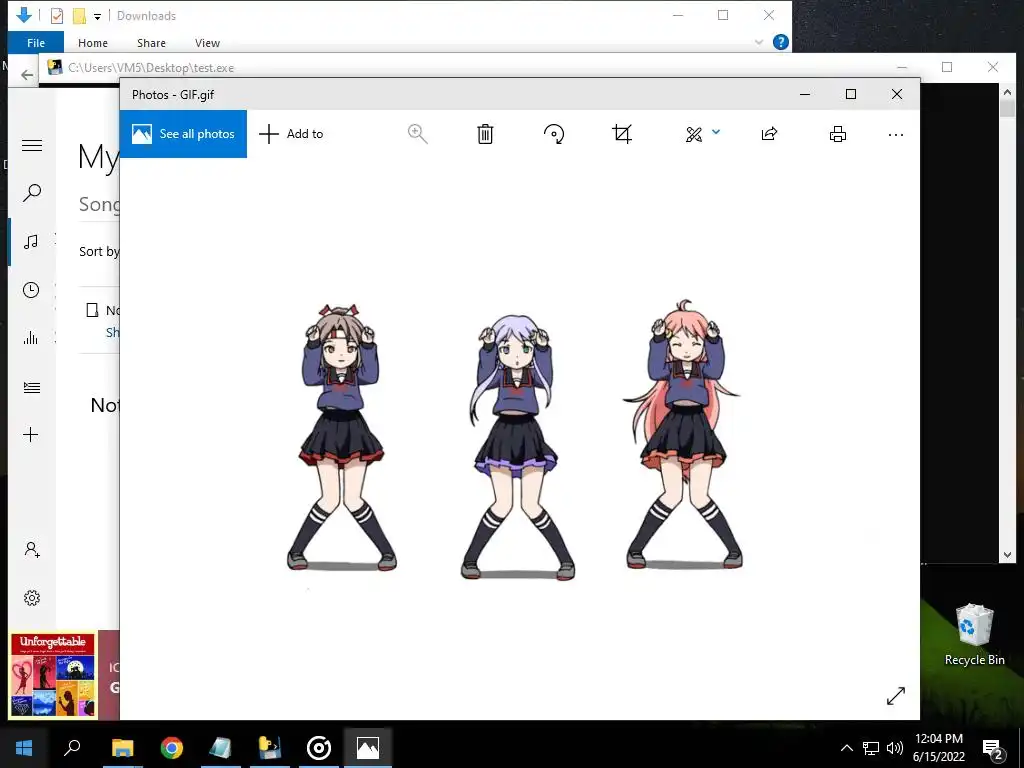This screenshot has width=1024, height=768.
Task: Click the blue Help icon in Downloads
Action: tap(780, 42)
